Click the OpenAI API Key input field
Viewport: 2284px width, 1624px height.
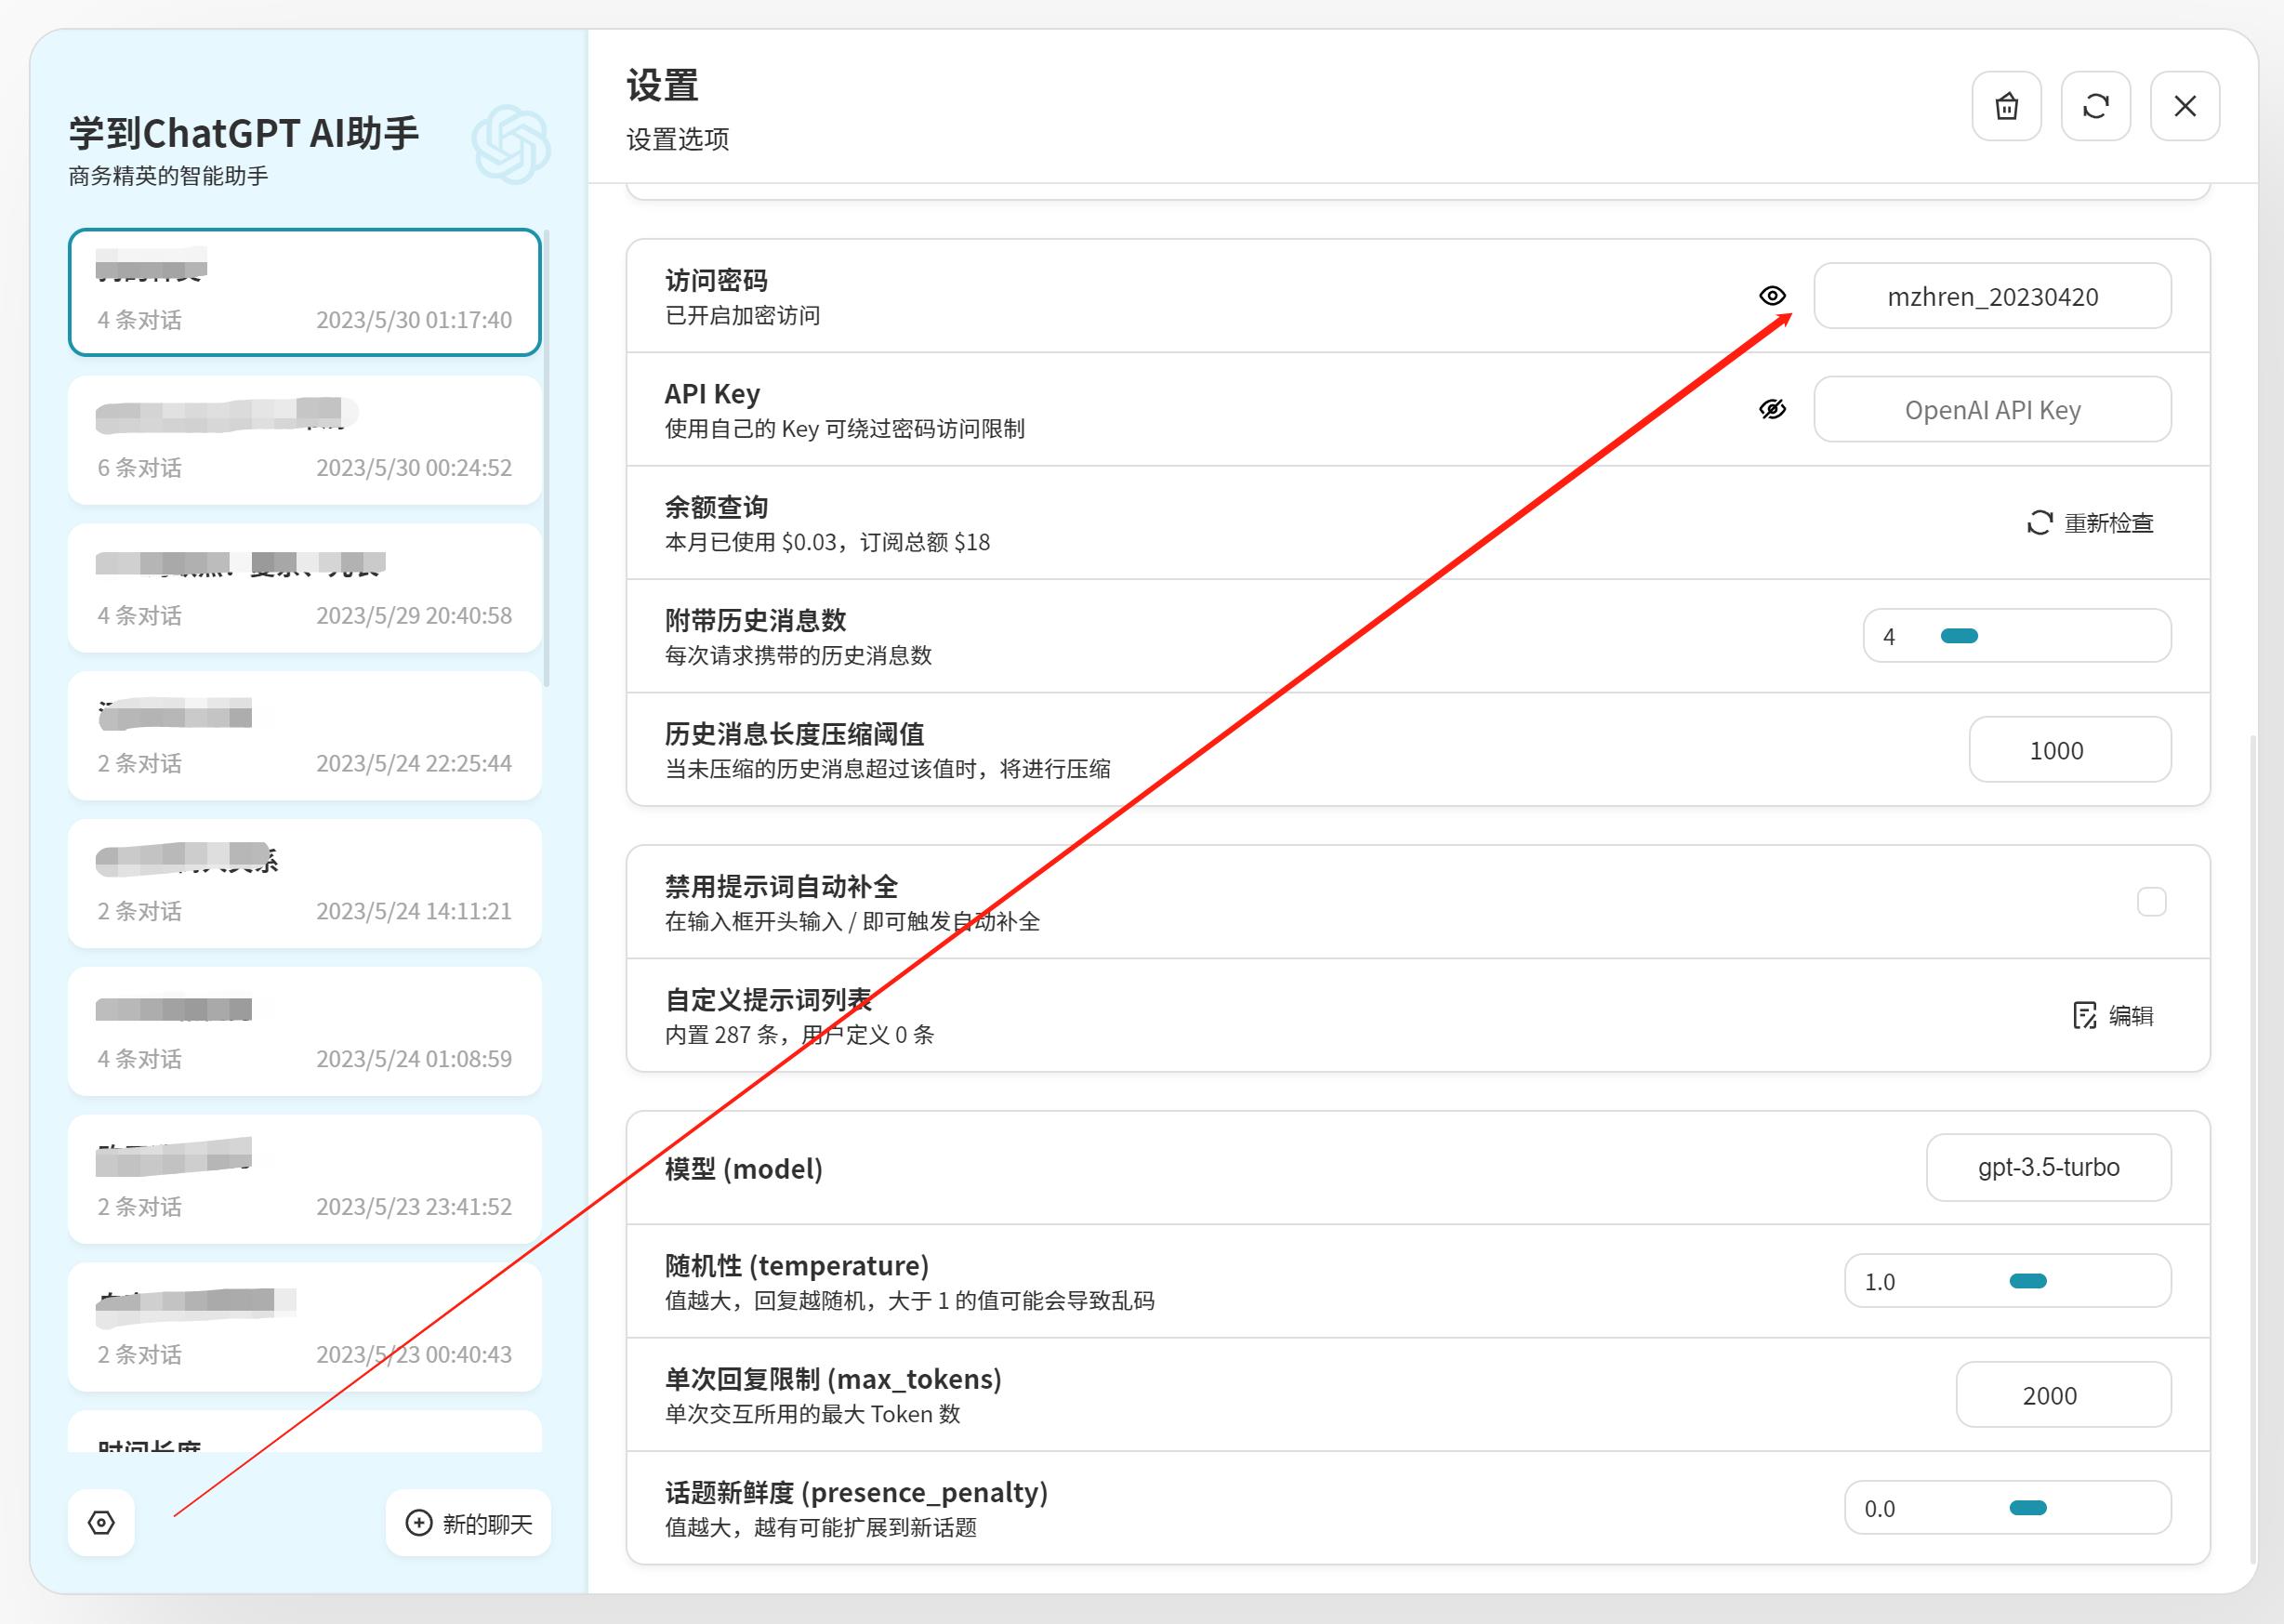pos(1992,409)
